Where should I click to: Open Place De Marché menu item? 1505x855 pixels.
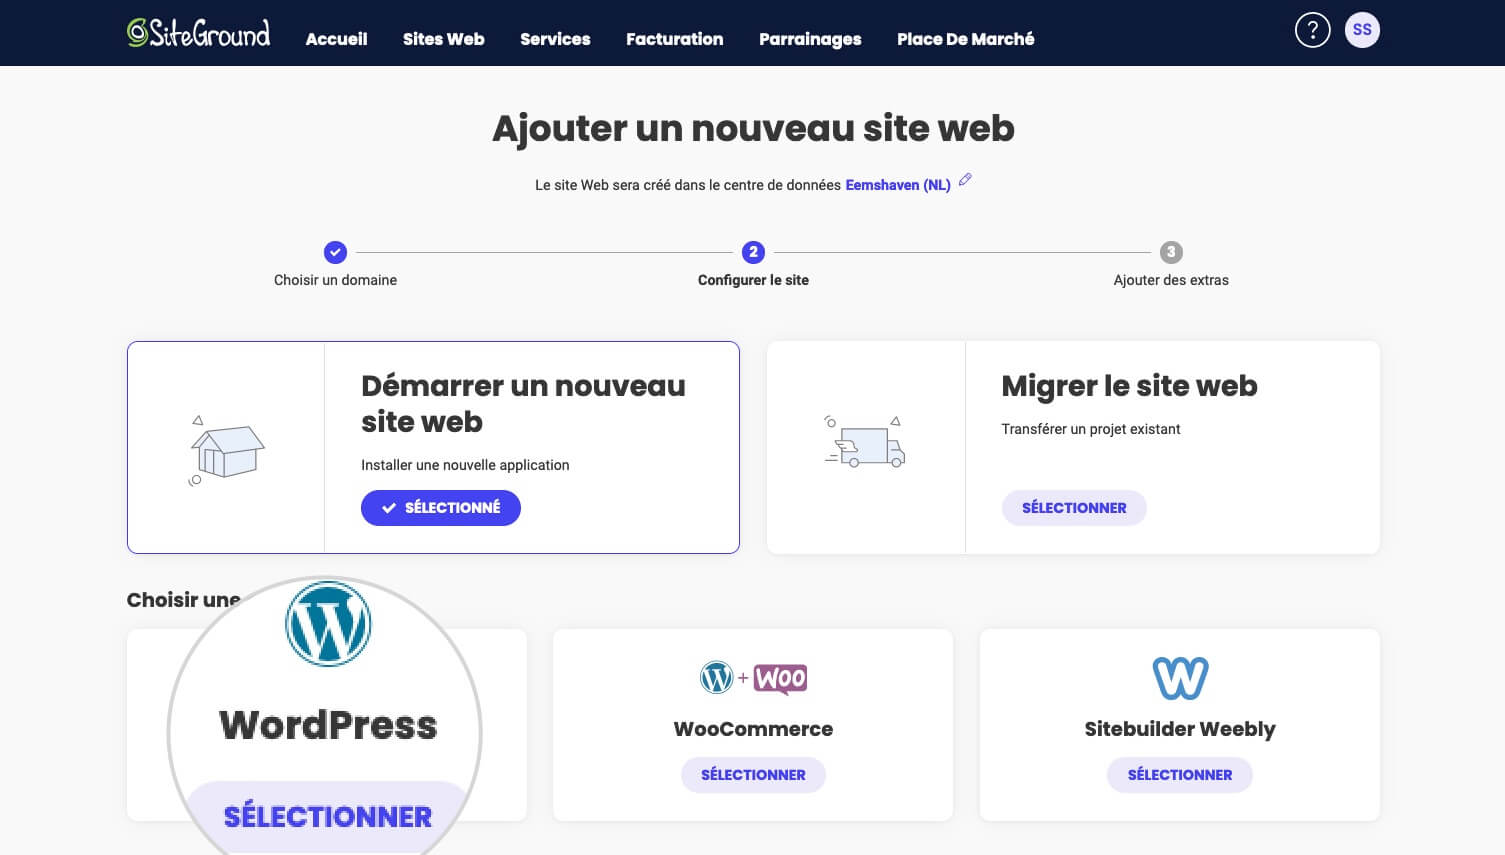click(x=965, y=39)
